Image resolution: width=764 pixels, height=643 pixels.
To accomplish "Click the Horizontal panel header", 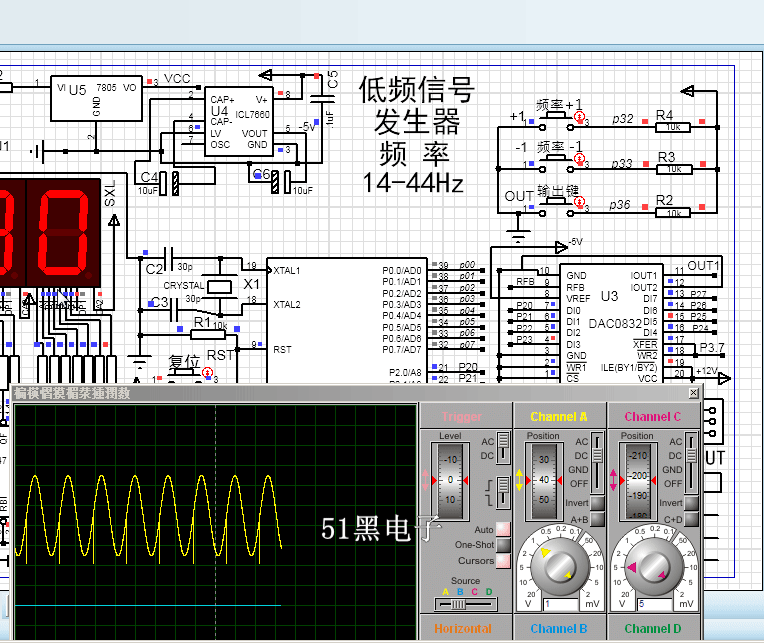I will (463, 629).
